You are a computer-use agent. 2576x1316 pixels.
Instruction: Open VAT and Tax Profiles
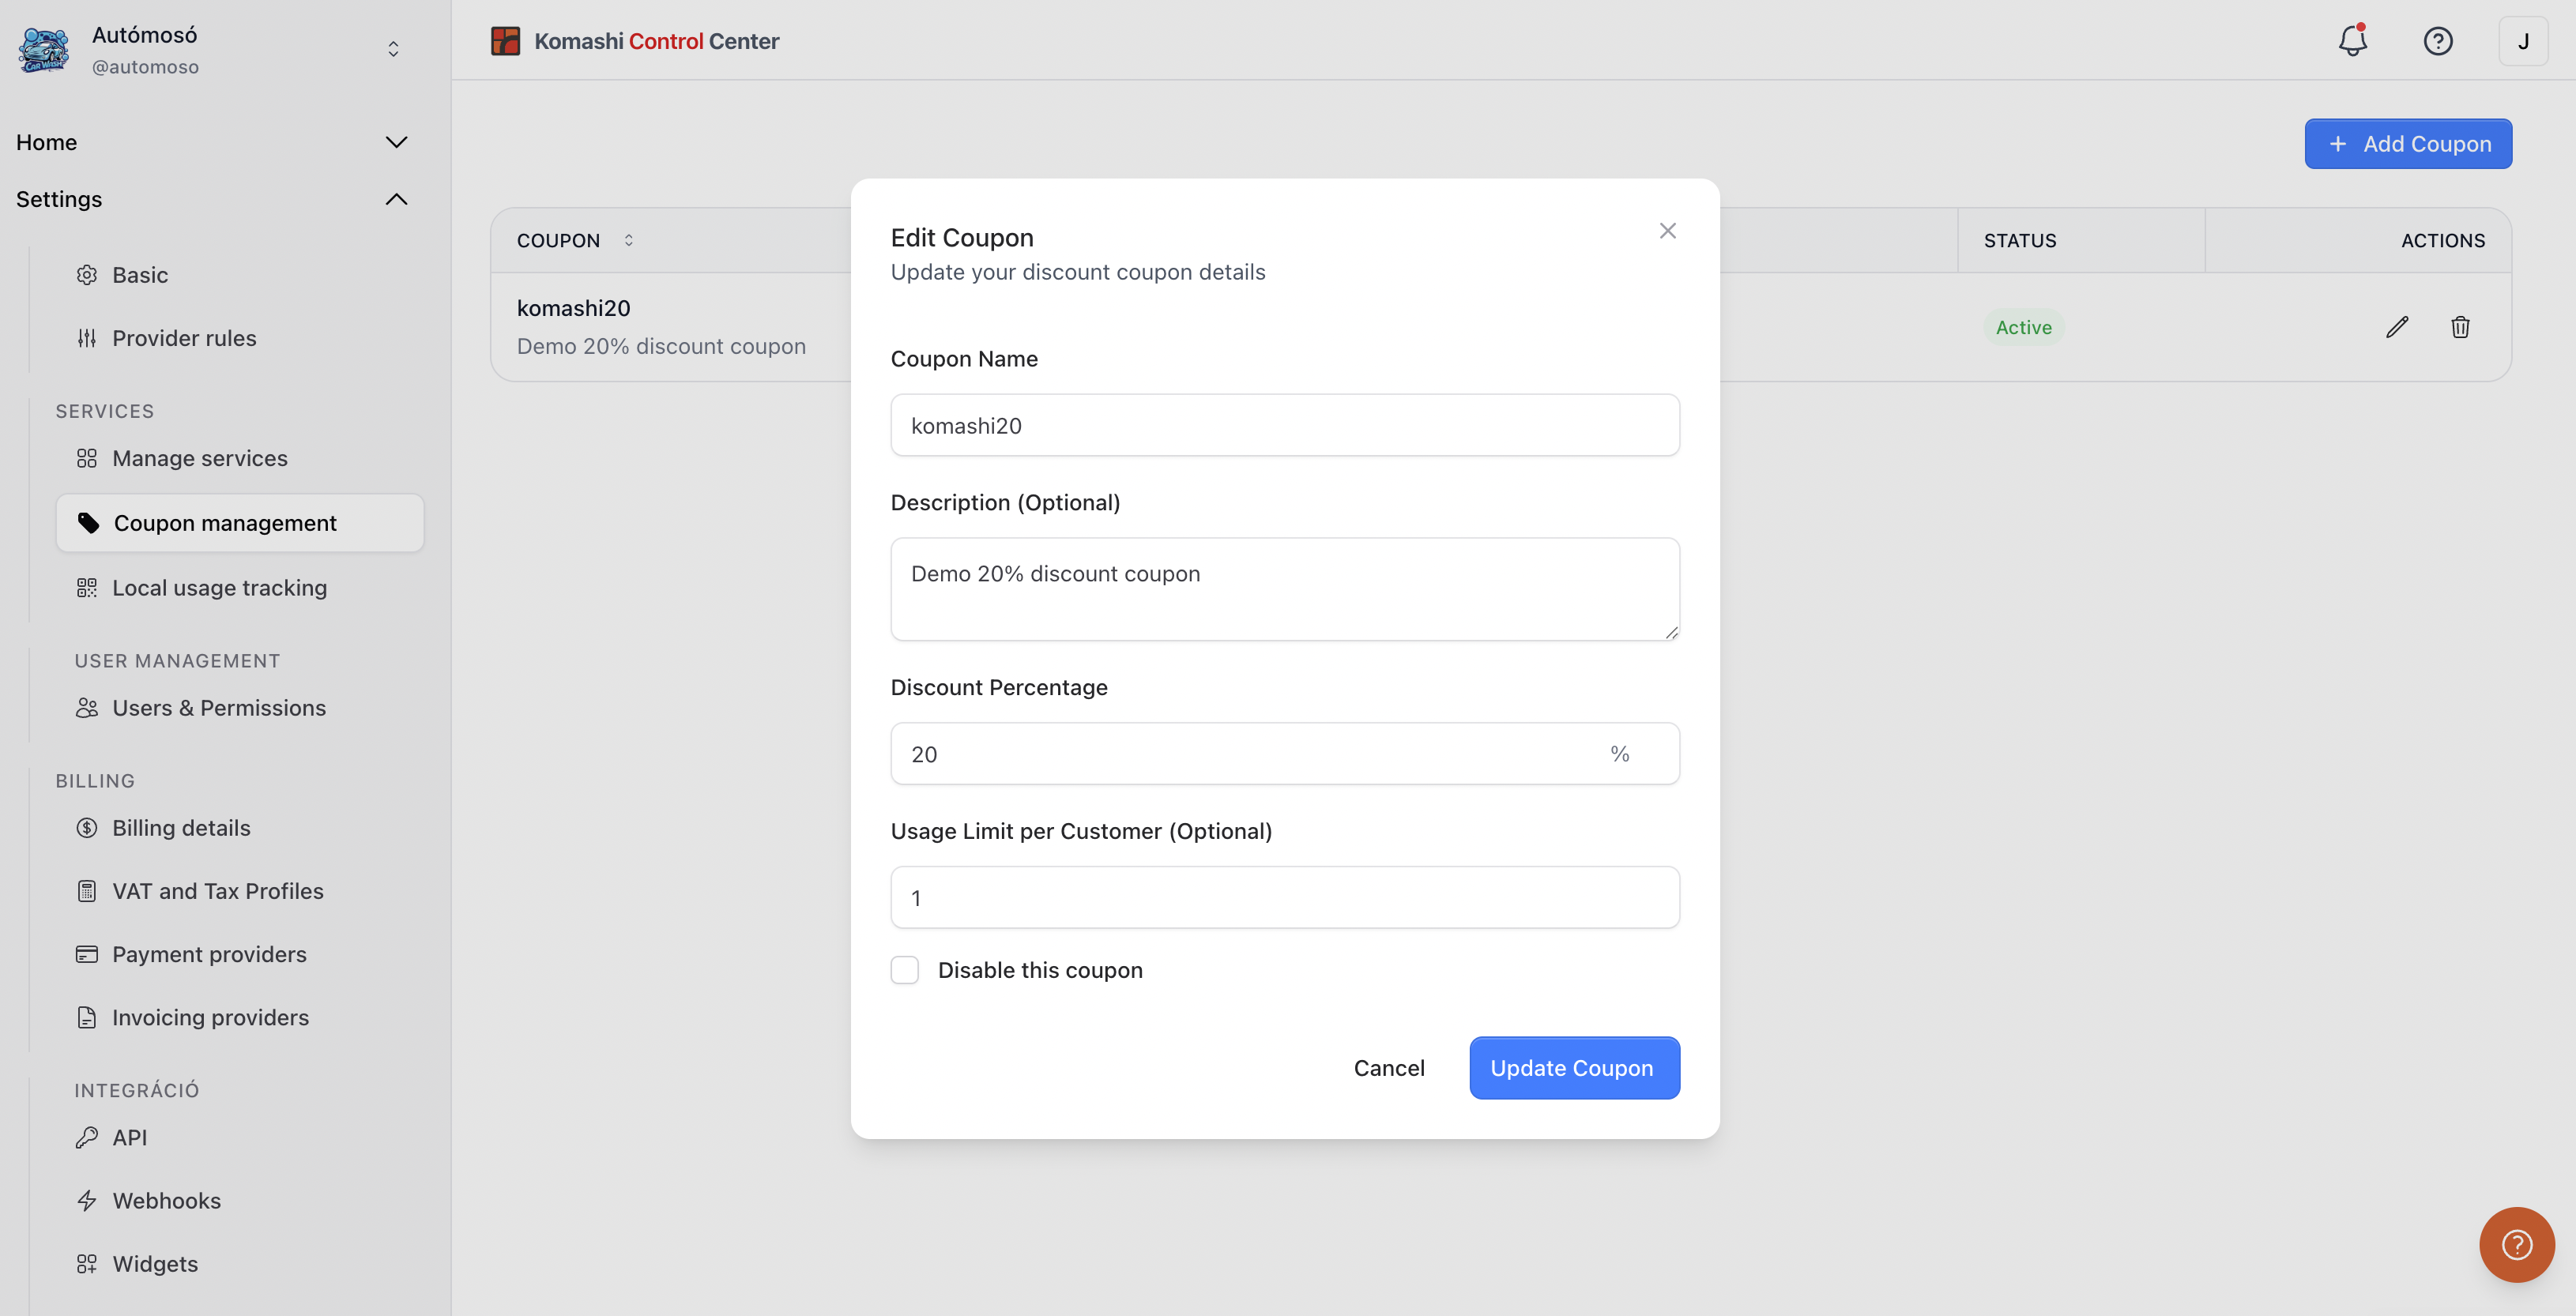click(x=218, y=891)
